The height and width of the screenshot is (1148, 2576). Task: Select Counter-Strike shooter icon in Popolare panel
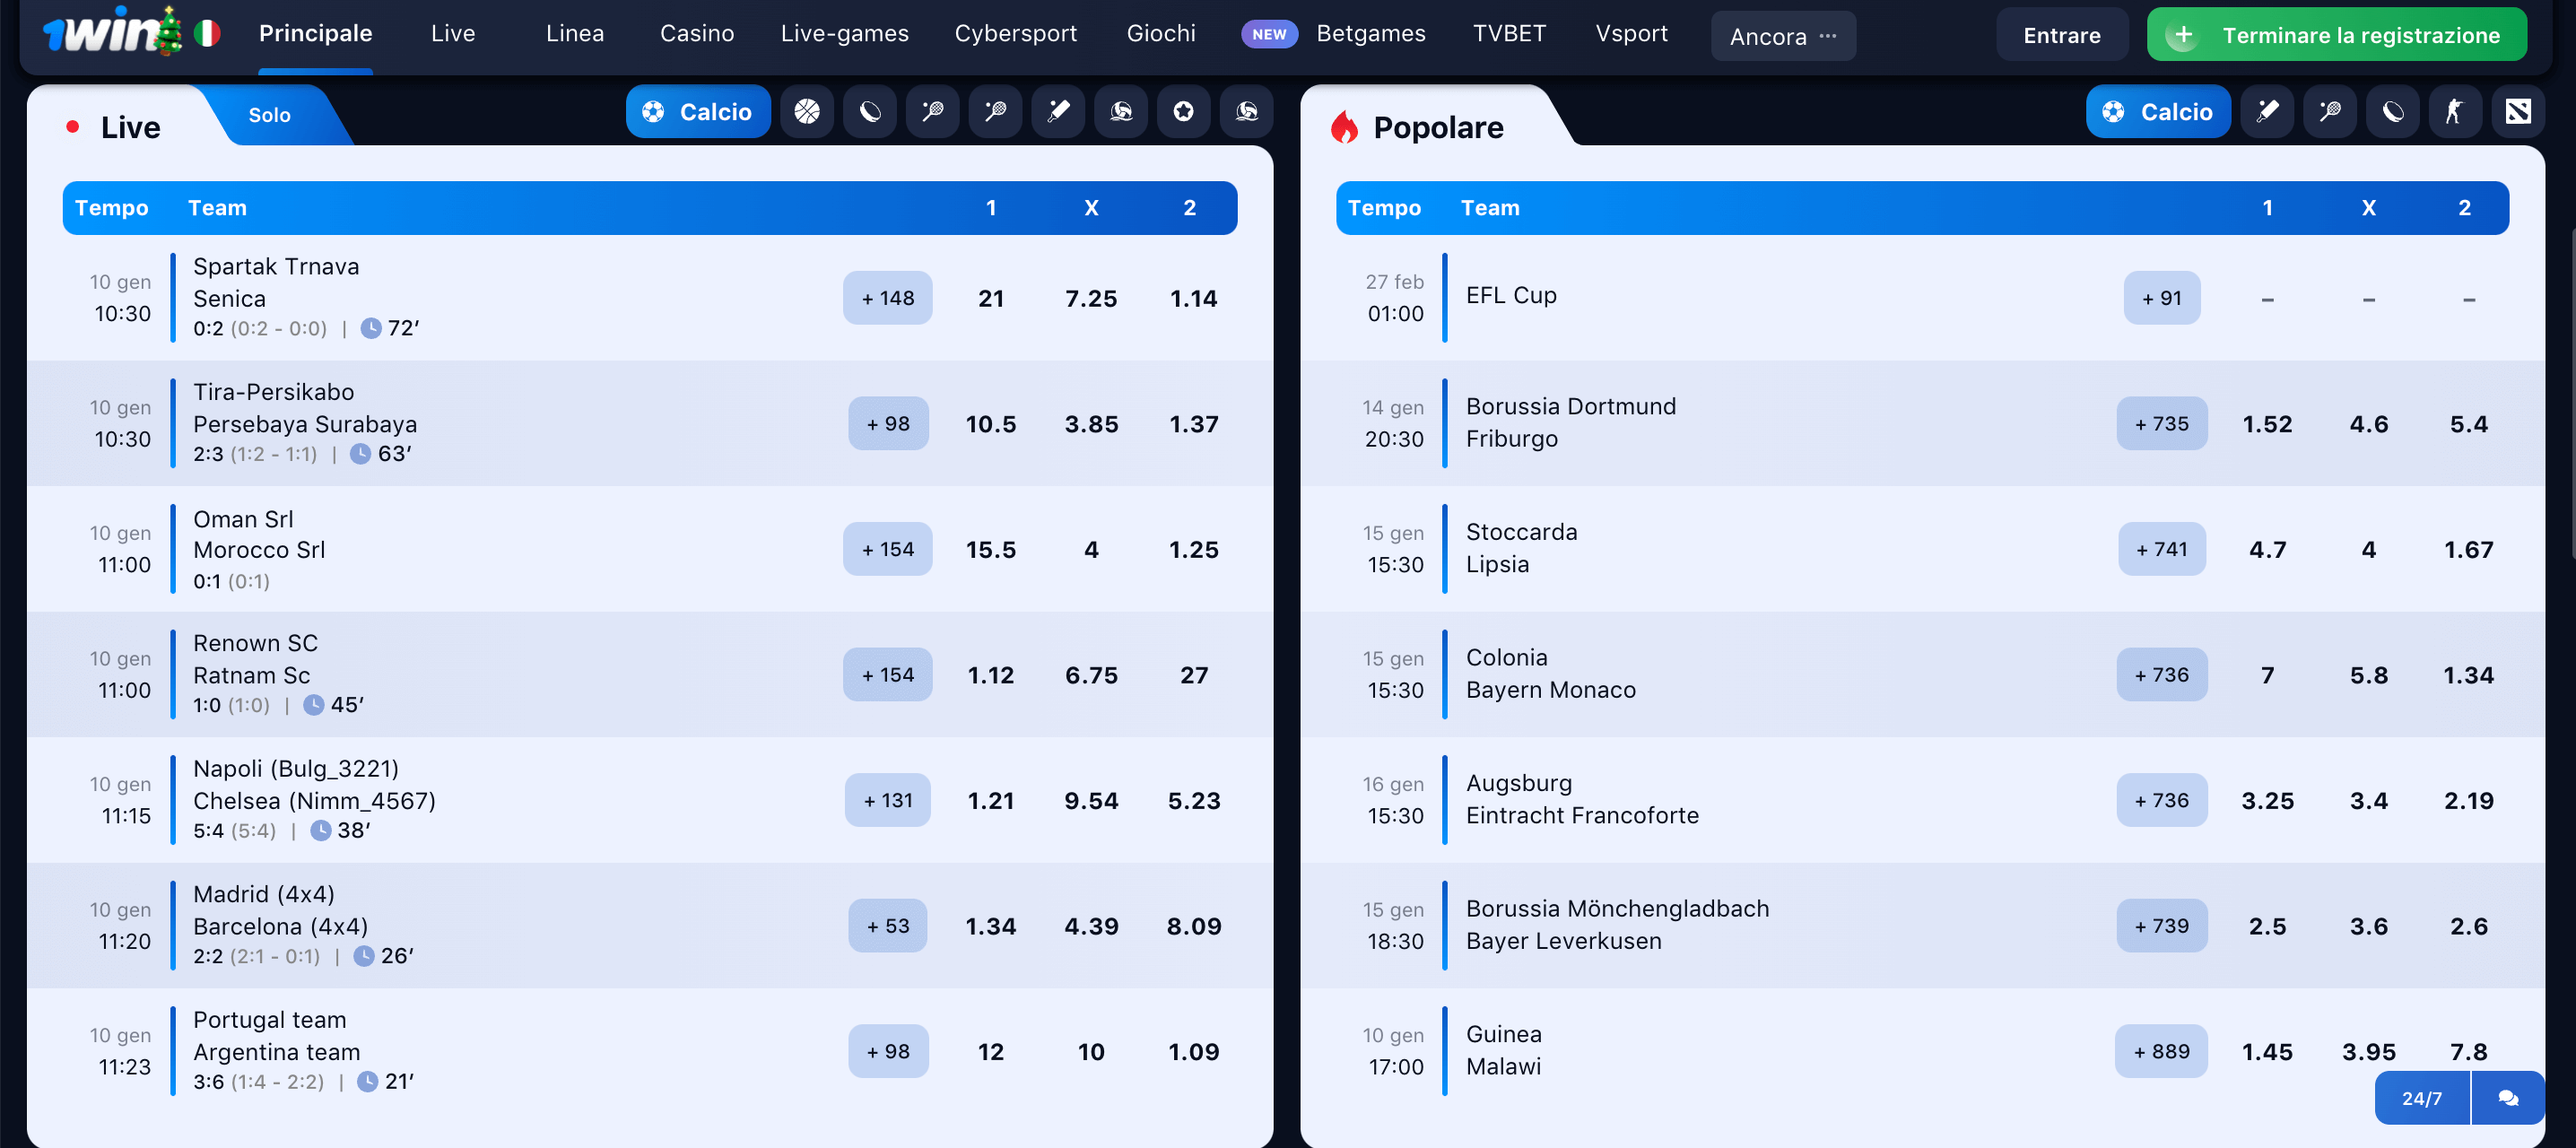[x=2455, y=111]
